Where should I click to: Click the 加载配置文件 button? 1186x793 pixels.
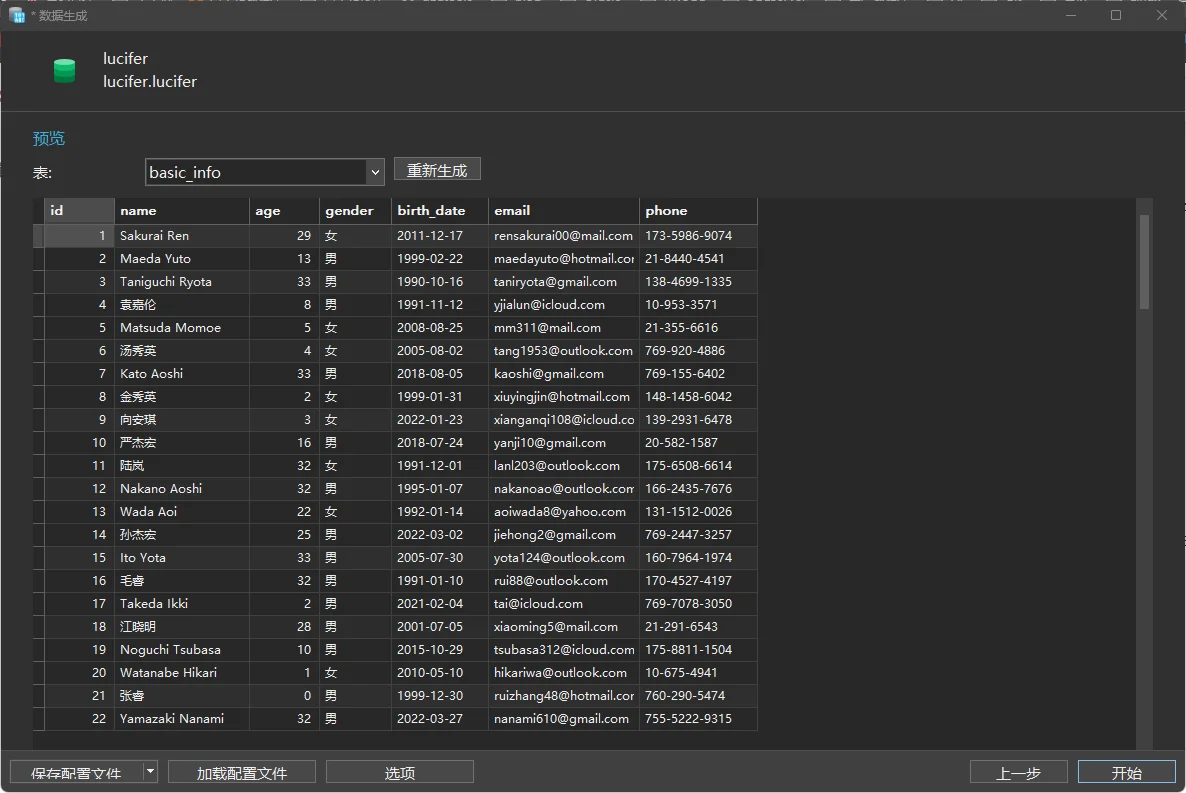[242, 772]
